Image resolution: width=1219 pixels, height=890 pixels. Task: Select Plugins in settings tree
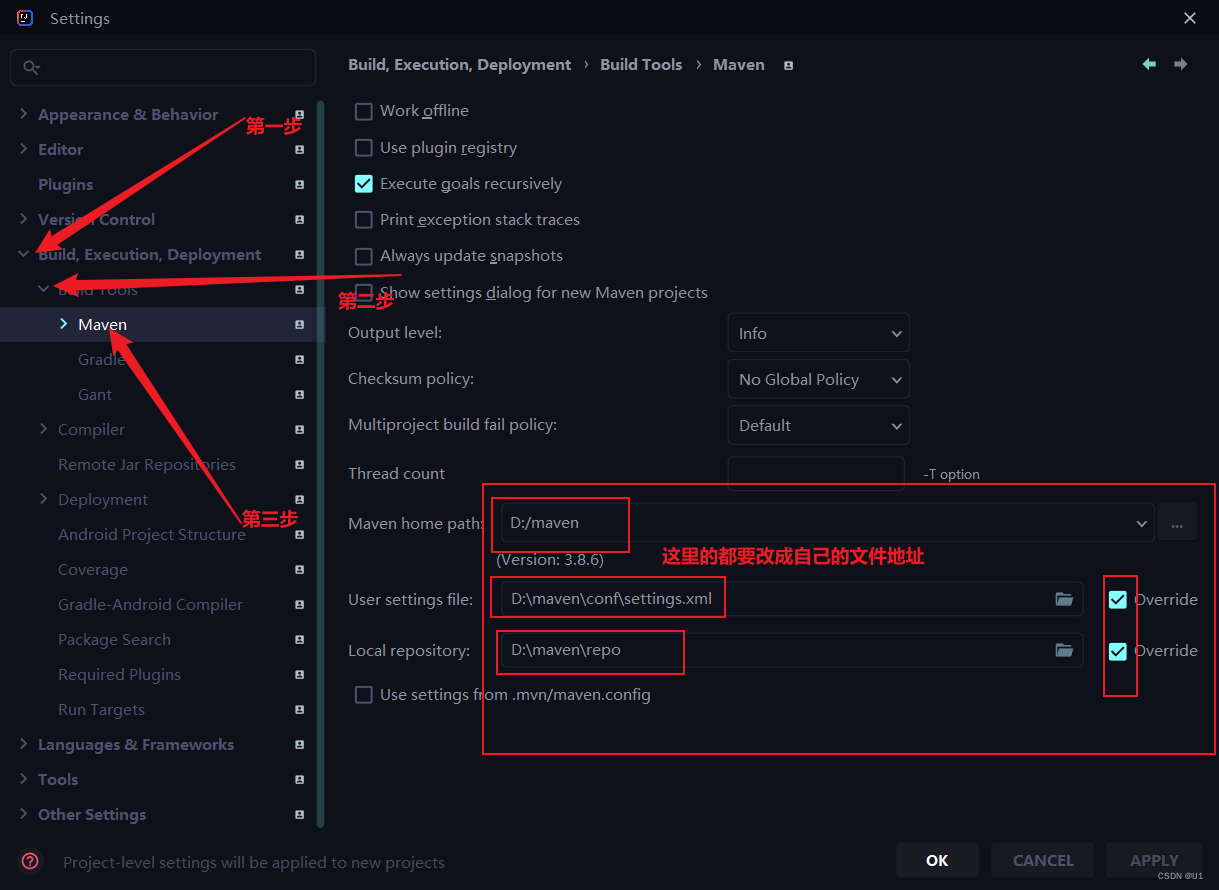(x=65, y=185)
